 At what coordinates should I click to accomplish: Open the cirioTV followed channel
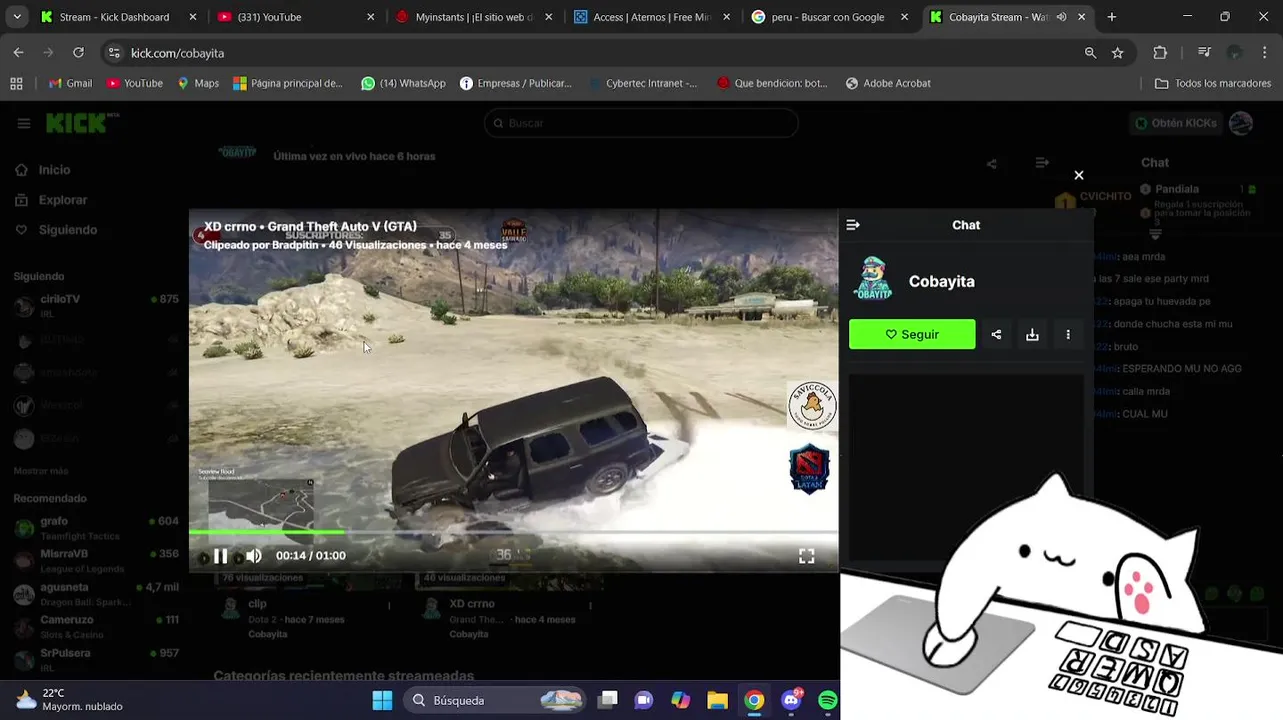coord(96,306)
